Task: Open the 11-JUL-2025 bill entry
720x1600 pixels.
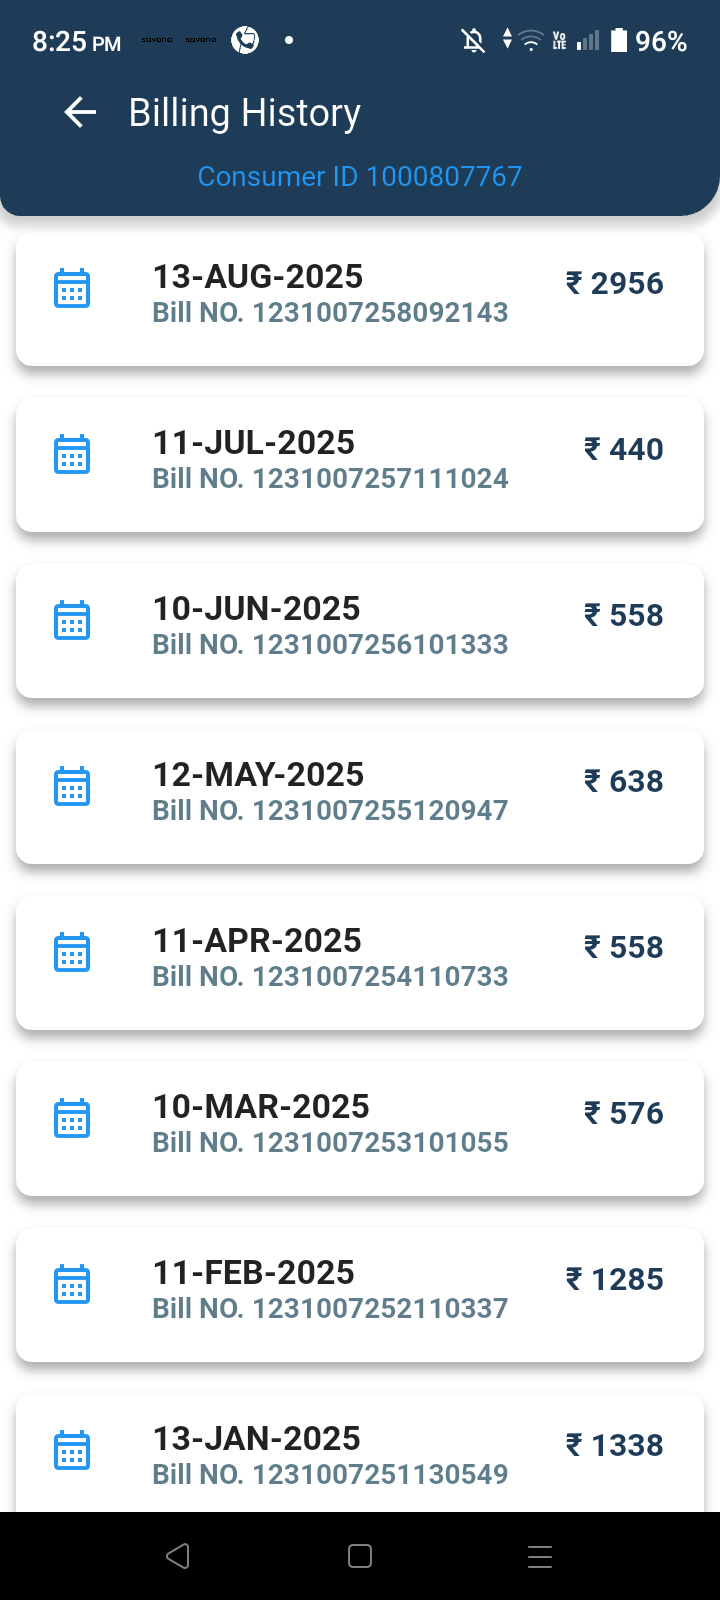Action: [x=253, y=443]
